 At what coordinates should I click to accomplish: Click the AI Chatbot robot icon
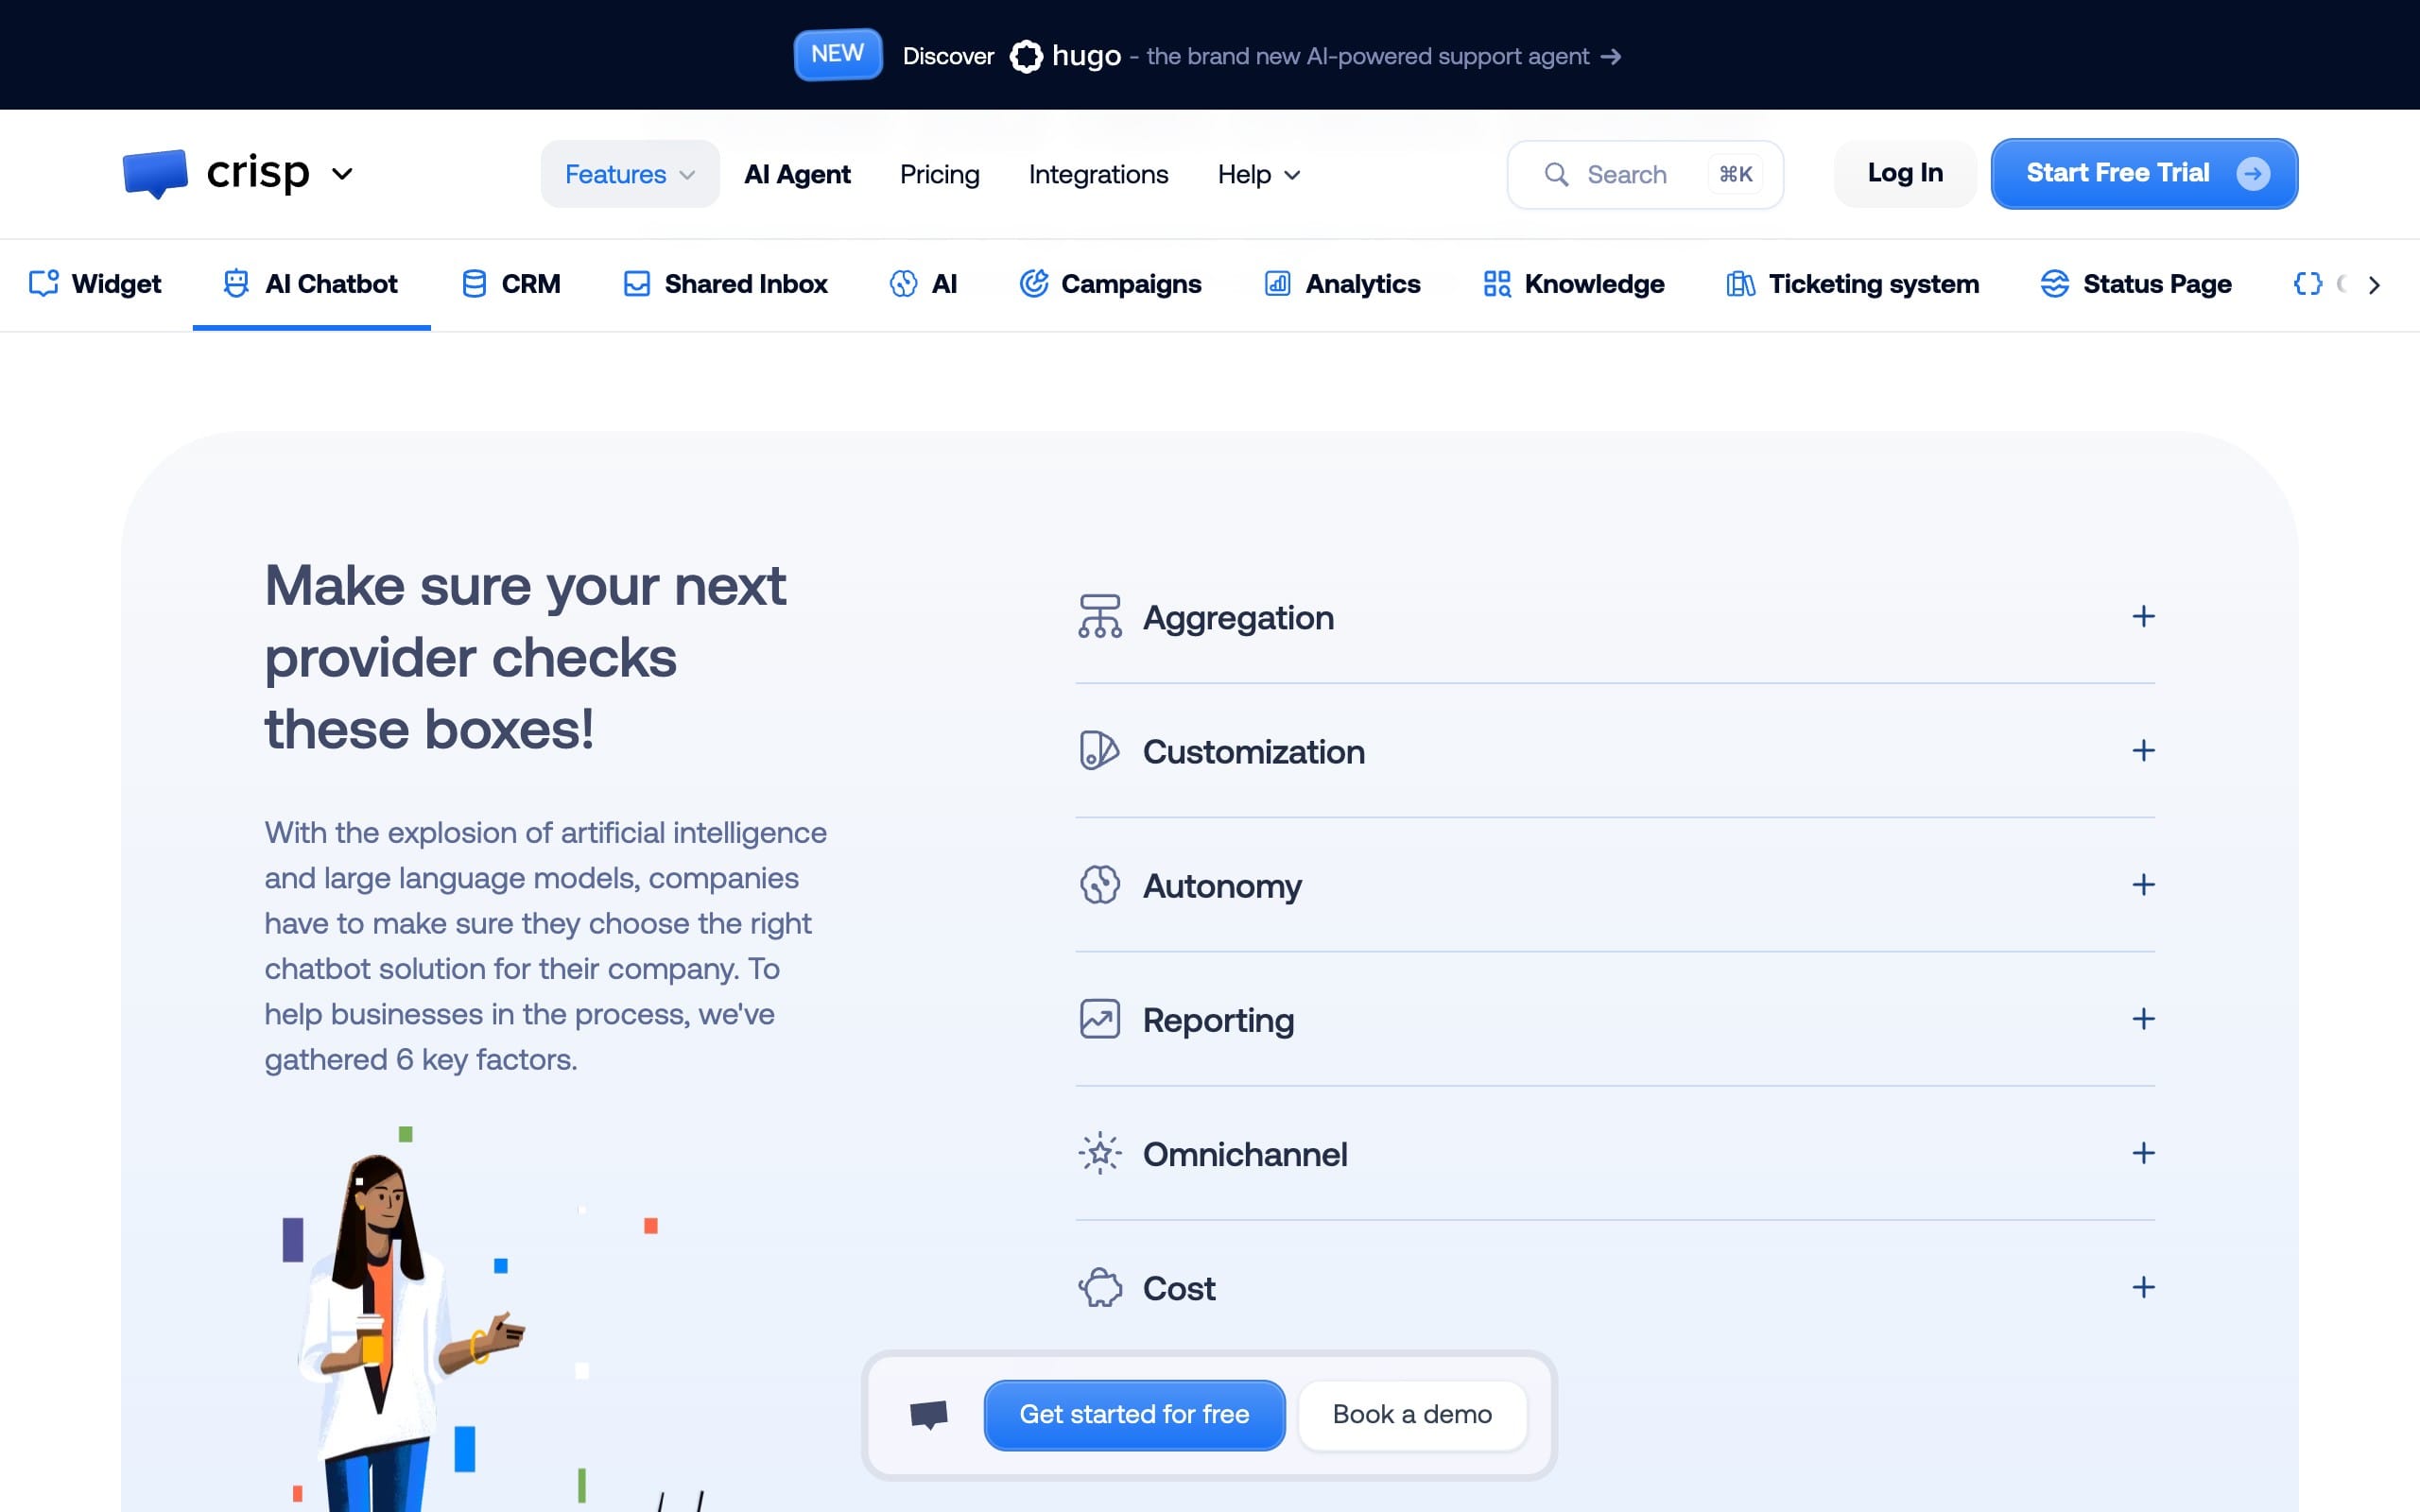[236, 284]
